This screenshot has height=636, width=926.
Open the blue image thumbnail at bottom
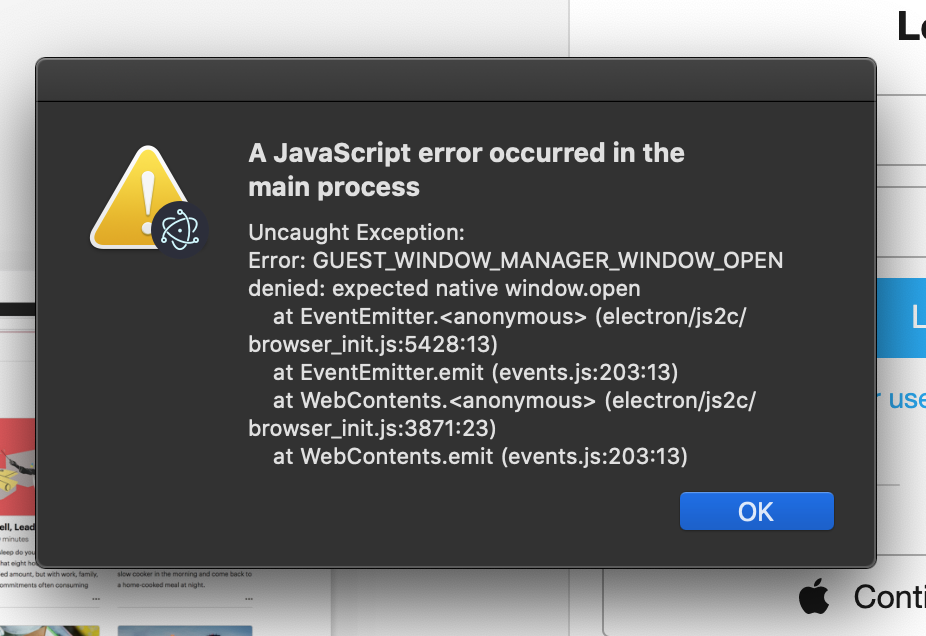[185, 631]
